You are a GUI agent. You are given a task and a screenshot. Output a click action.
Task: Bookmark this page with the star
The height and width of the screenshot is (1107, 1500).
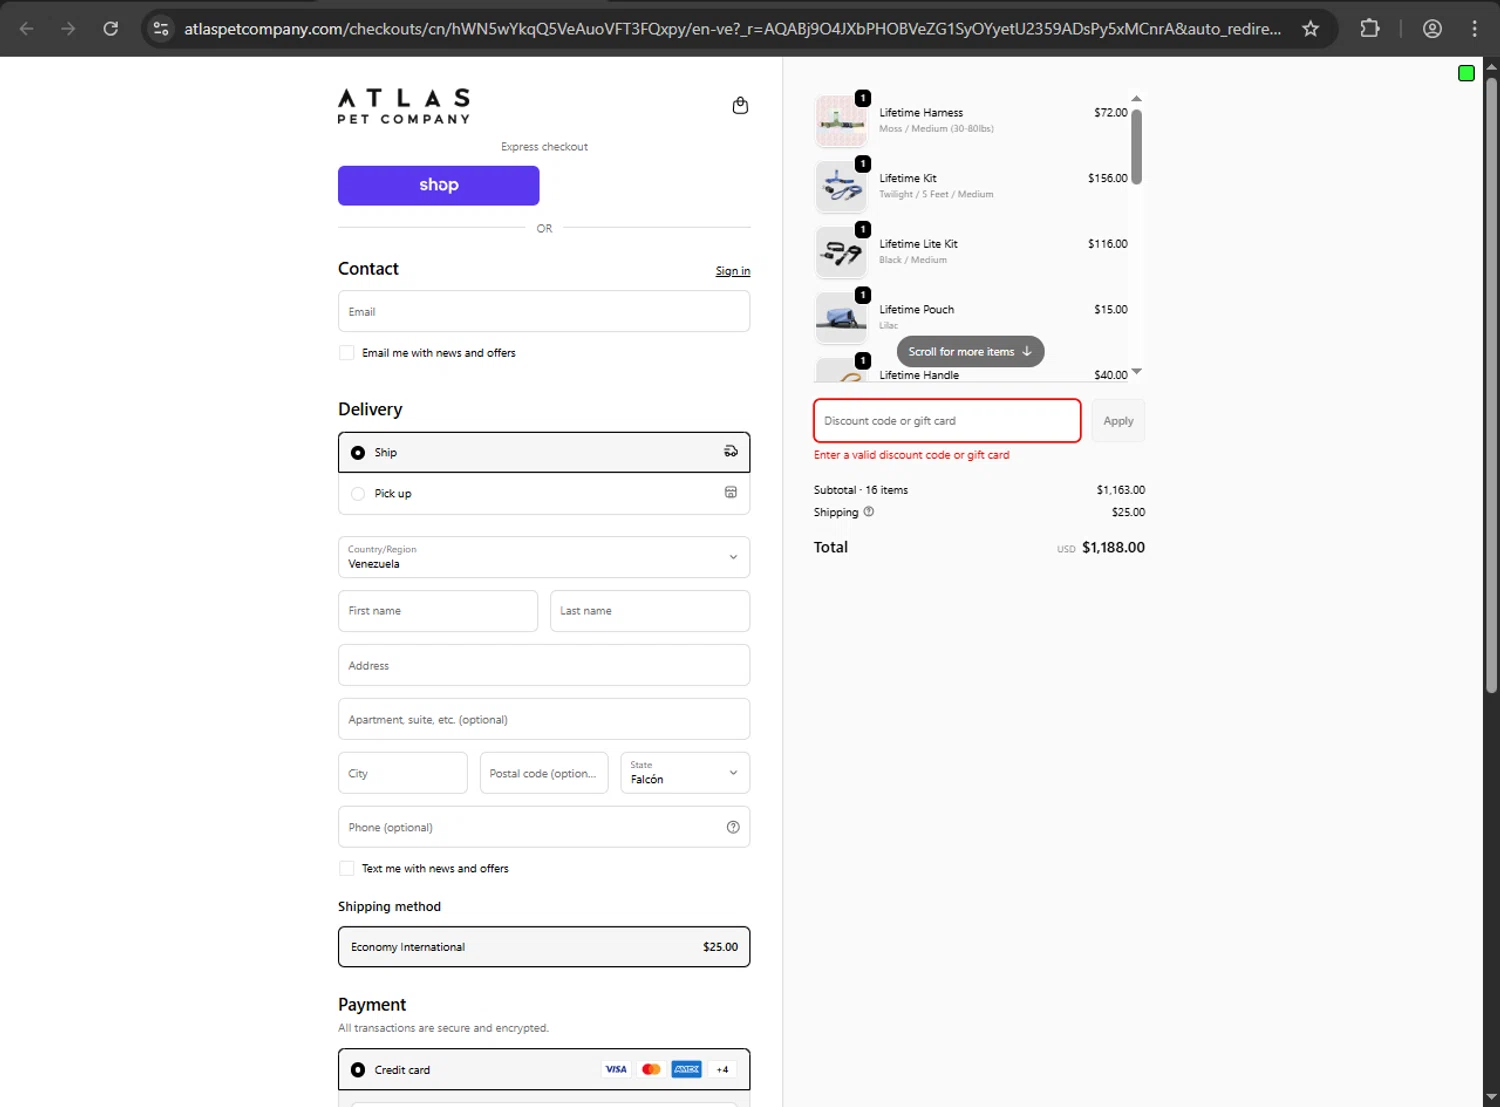pyautogui.click(x=1310, y=28)
